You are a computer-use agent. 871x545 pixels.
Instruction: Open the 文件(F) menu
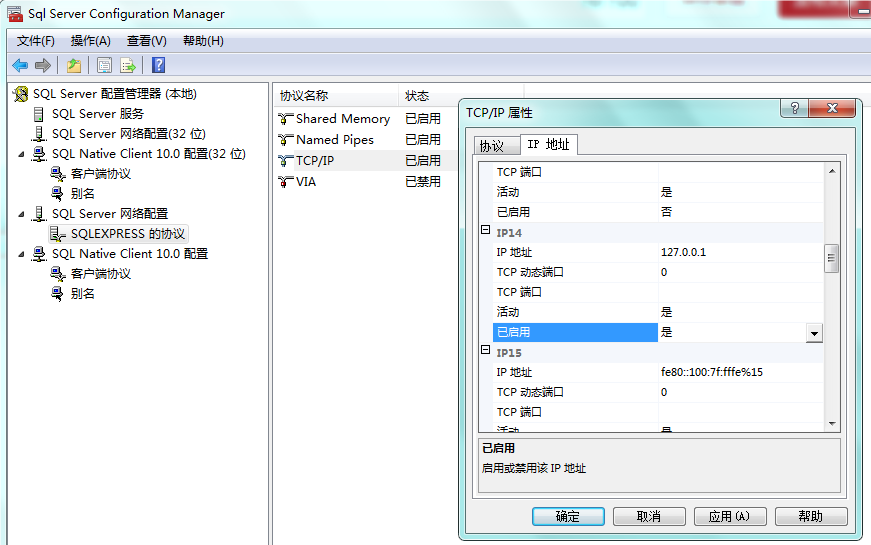pos(36,41)
